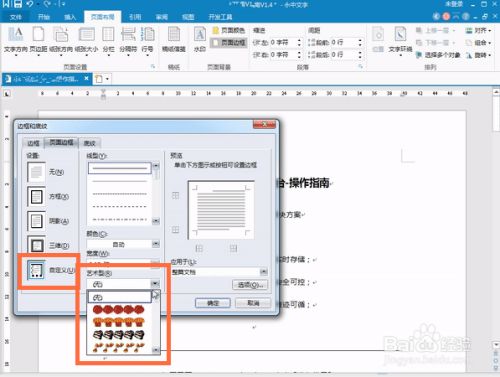Open the 行号 line numbers menu

pyautogui.click(x=147, y=40)
